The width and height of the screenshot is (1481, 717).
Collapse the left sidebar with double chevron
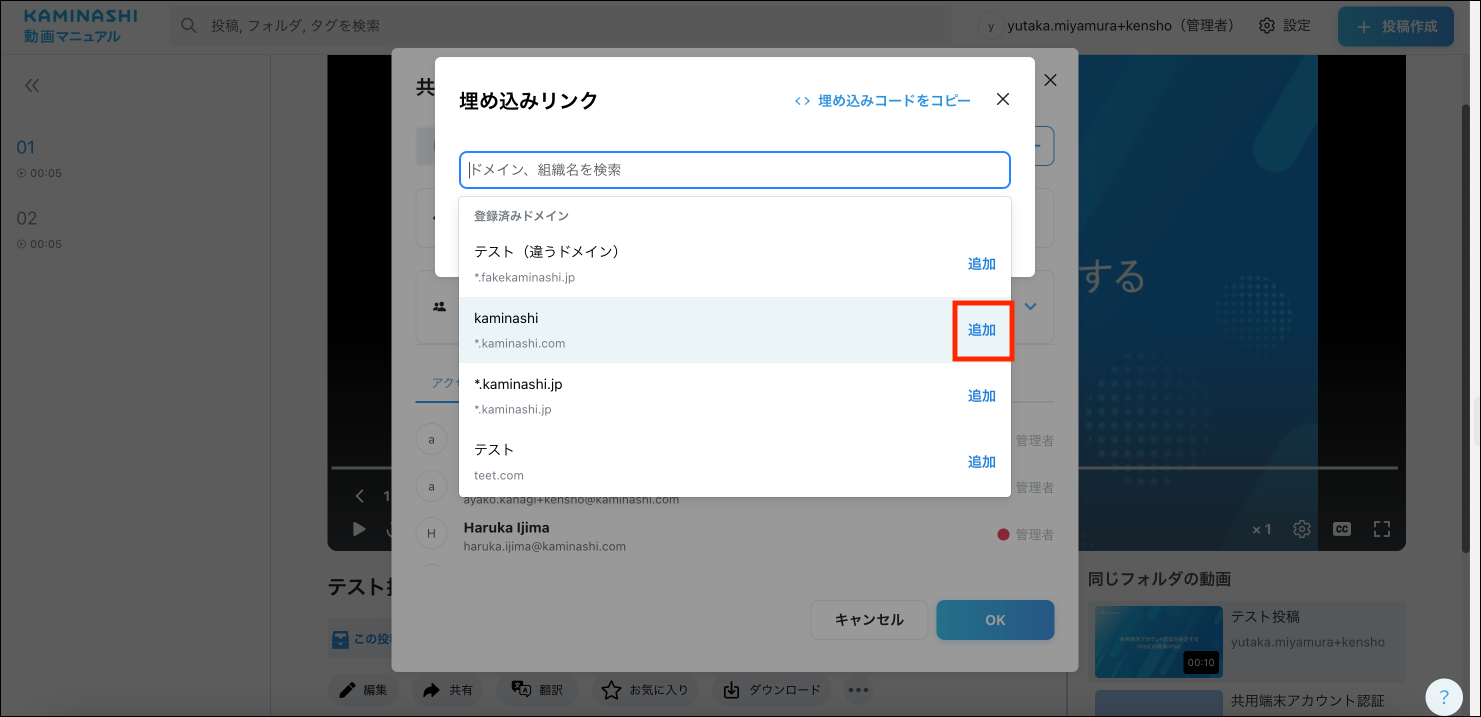(32, 86)
